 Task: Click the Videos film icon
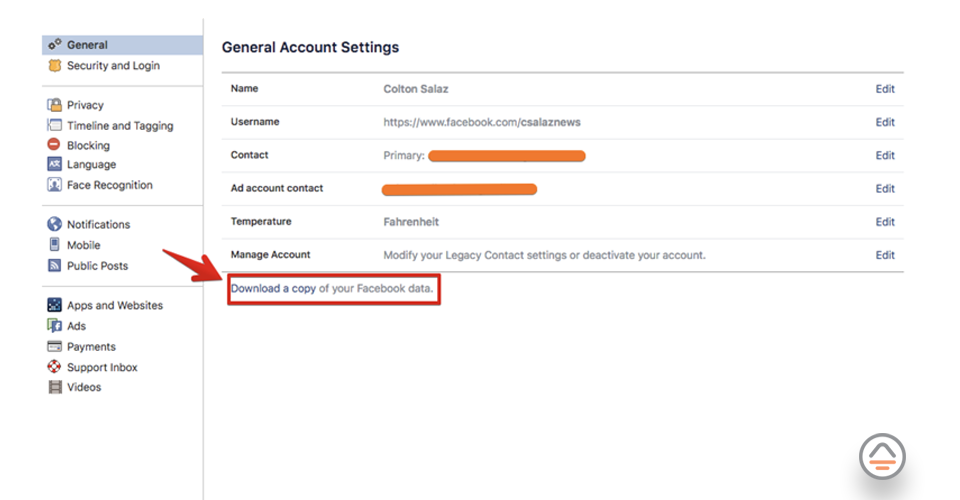pos(55,387)
